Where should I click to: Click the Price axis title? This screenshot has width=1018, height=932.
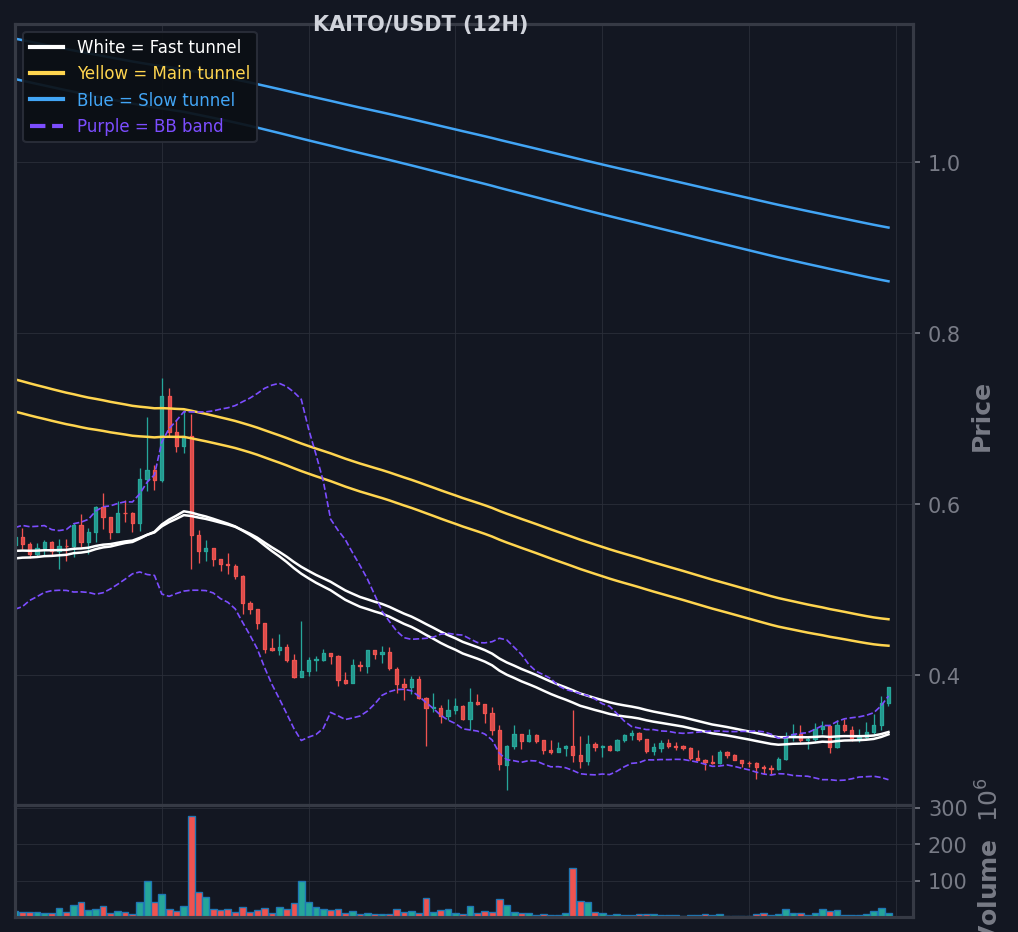coord(981,418)
